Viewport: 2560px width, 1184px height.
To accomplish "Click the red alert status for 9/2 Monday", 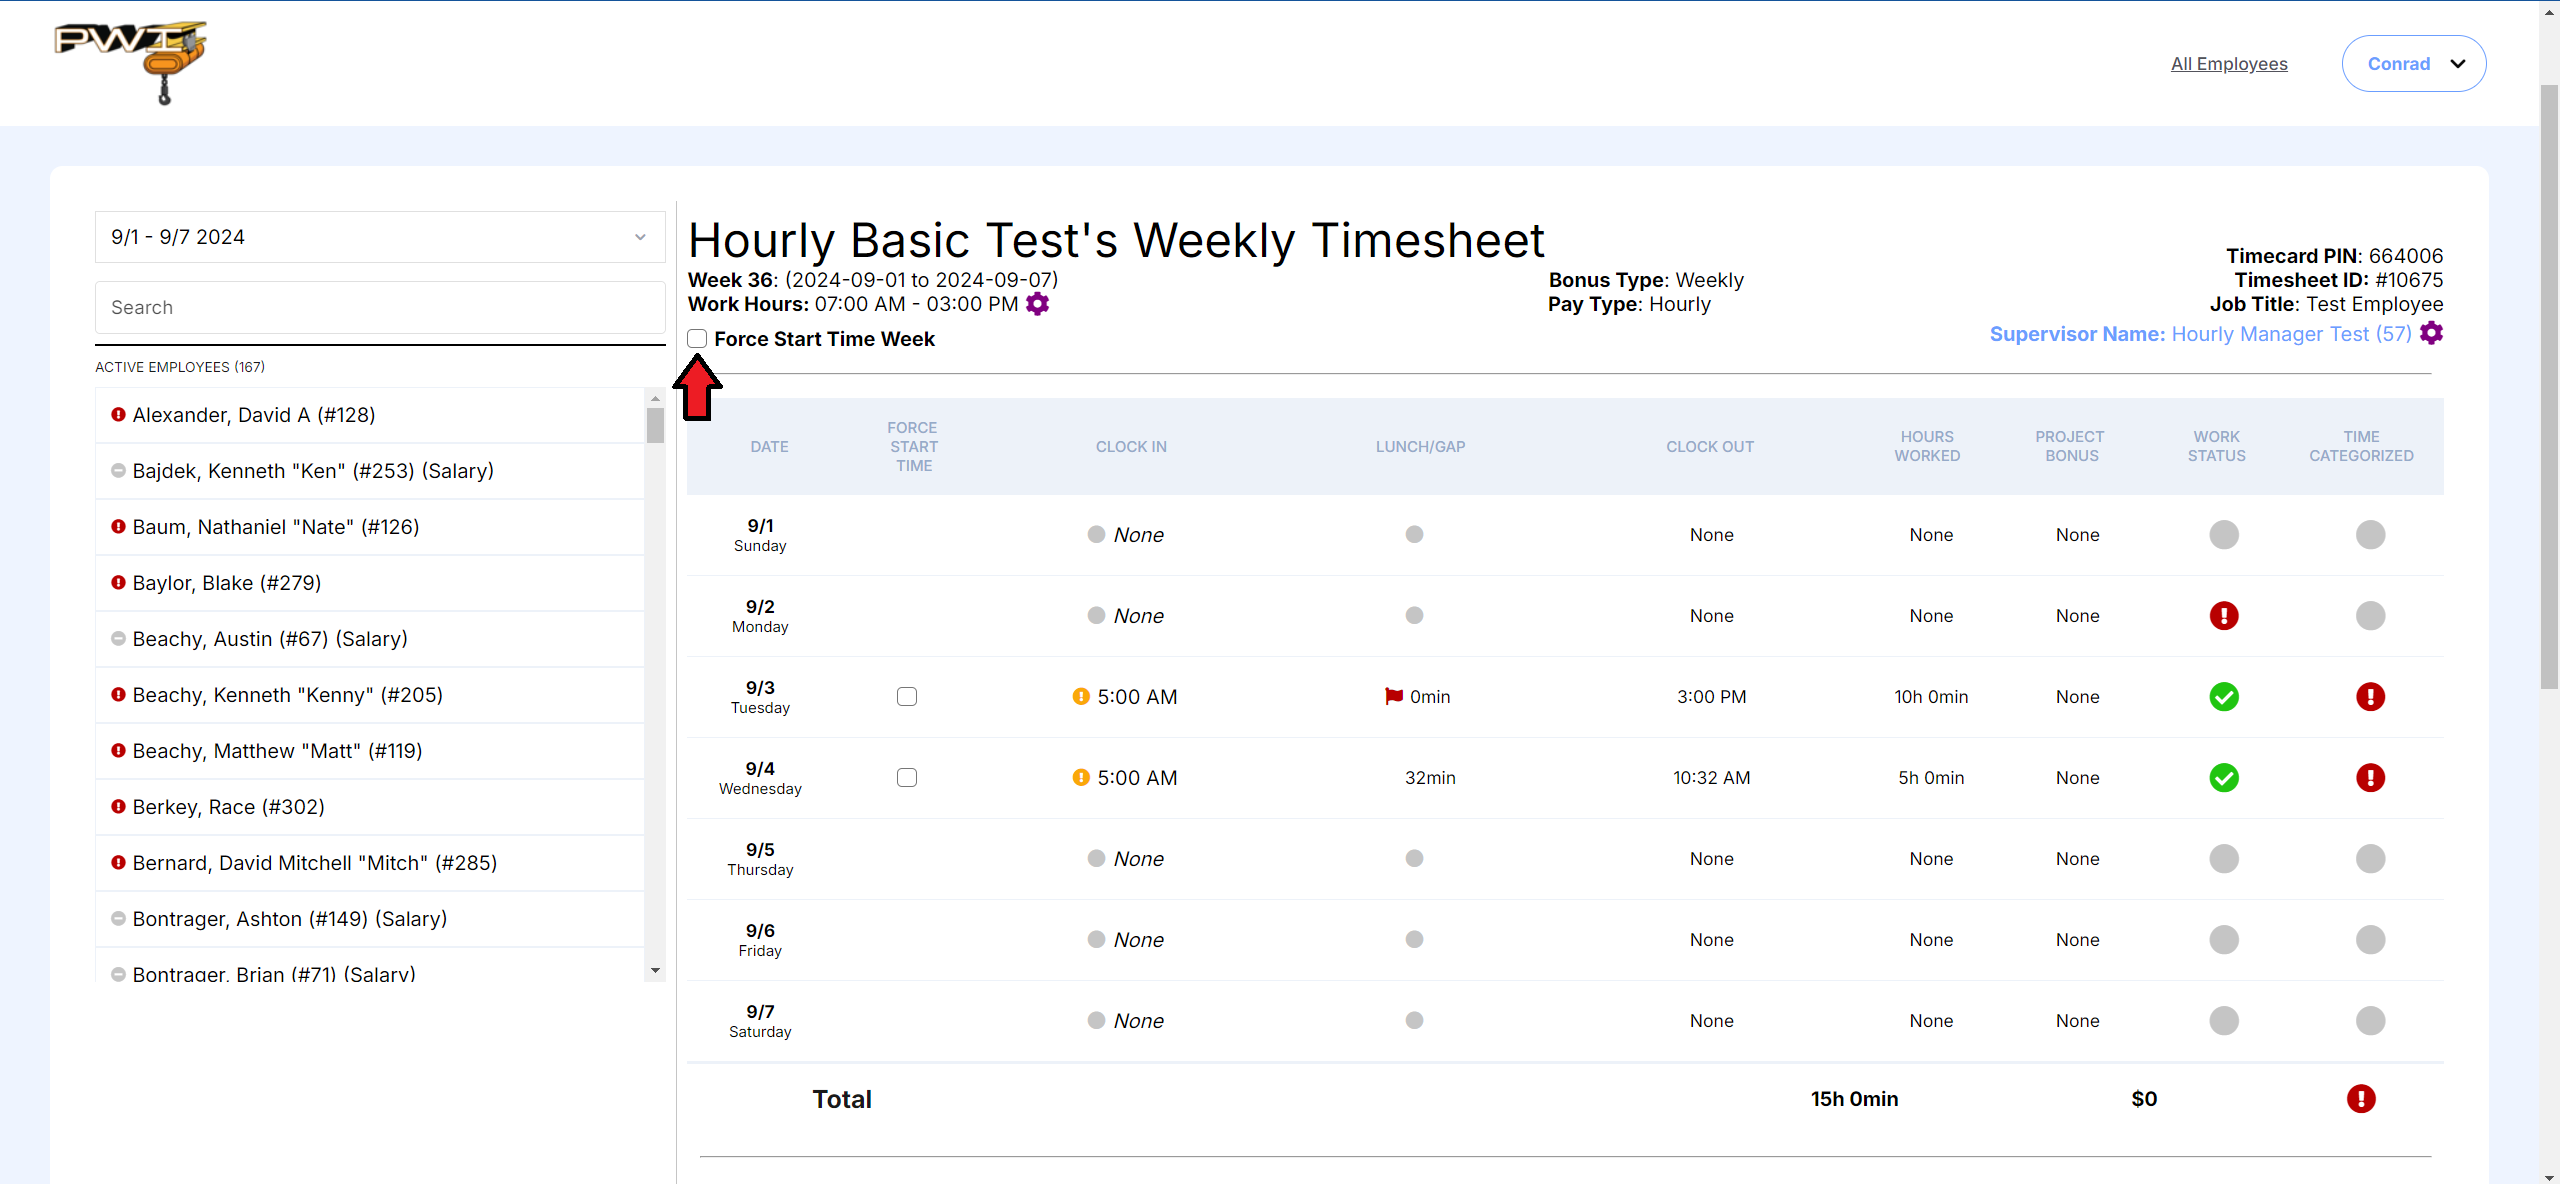I will pos(2223,616).
